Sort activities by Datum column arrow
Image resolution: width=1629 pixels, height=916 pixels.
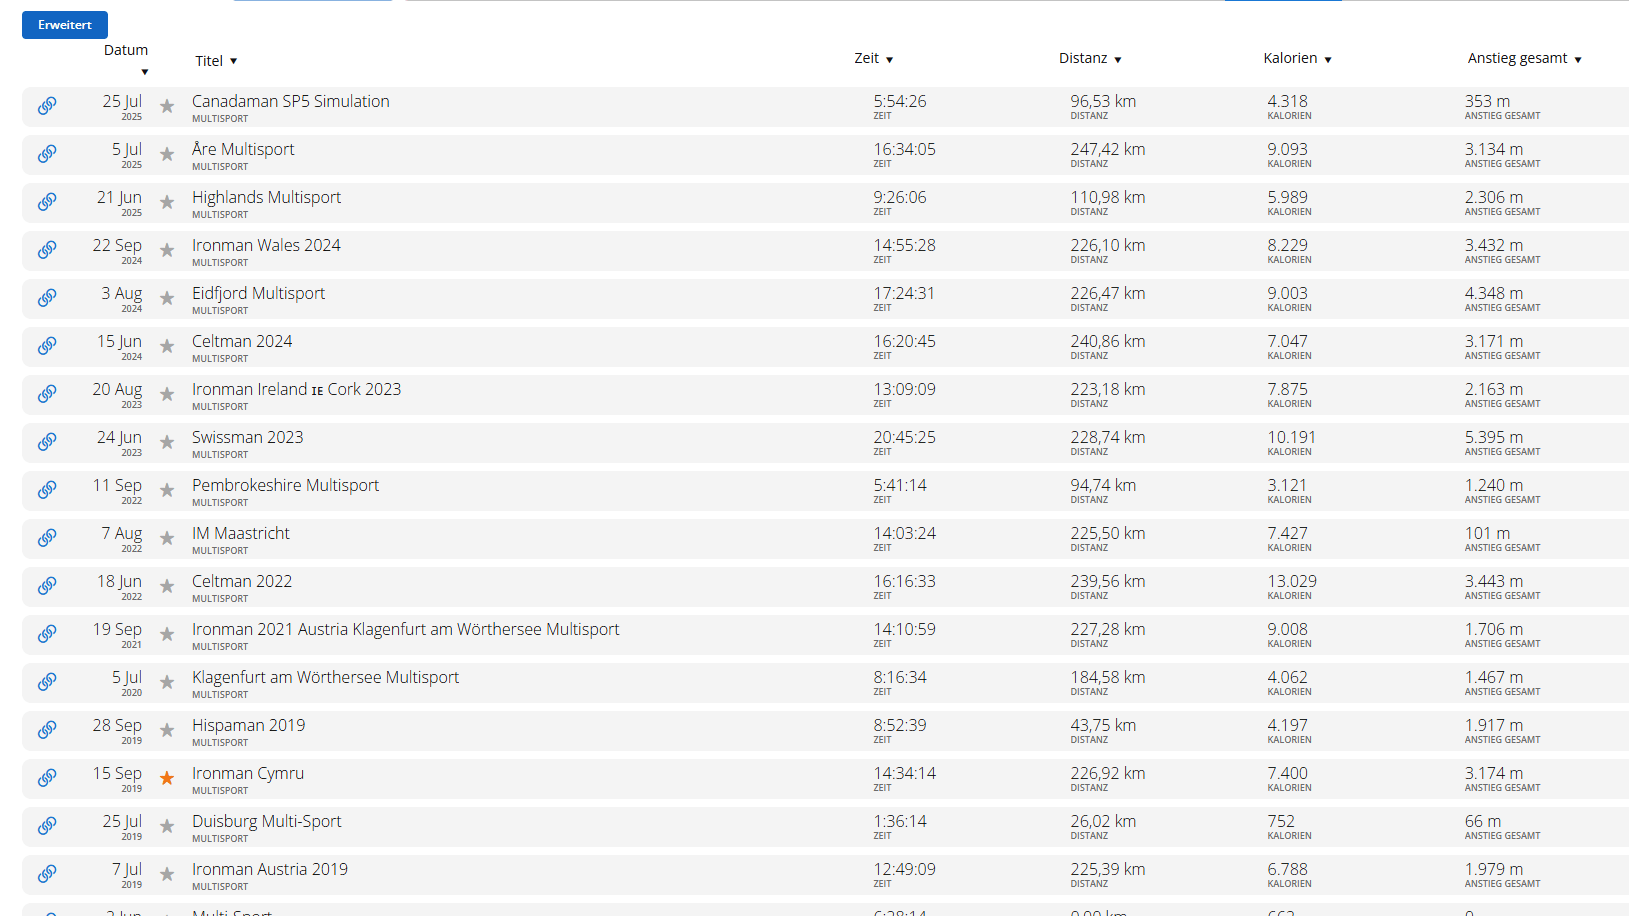click(x=144, y=72)
